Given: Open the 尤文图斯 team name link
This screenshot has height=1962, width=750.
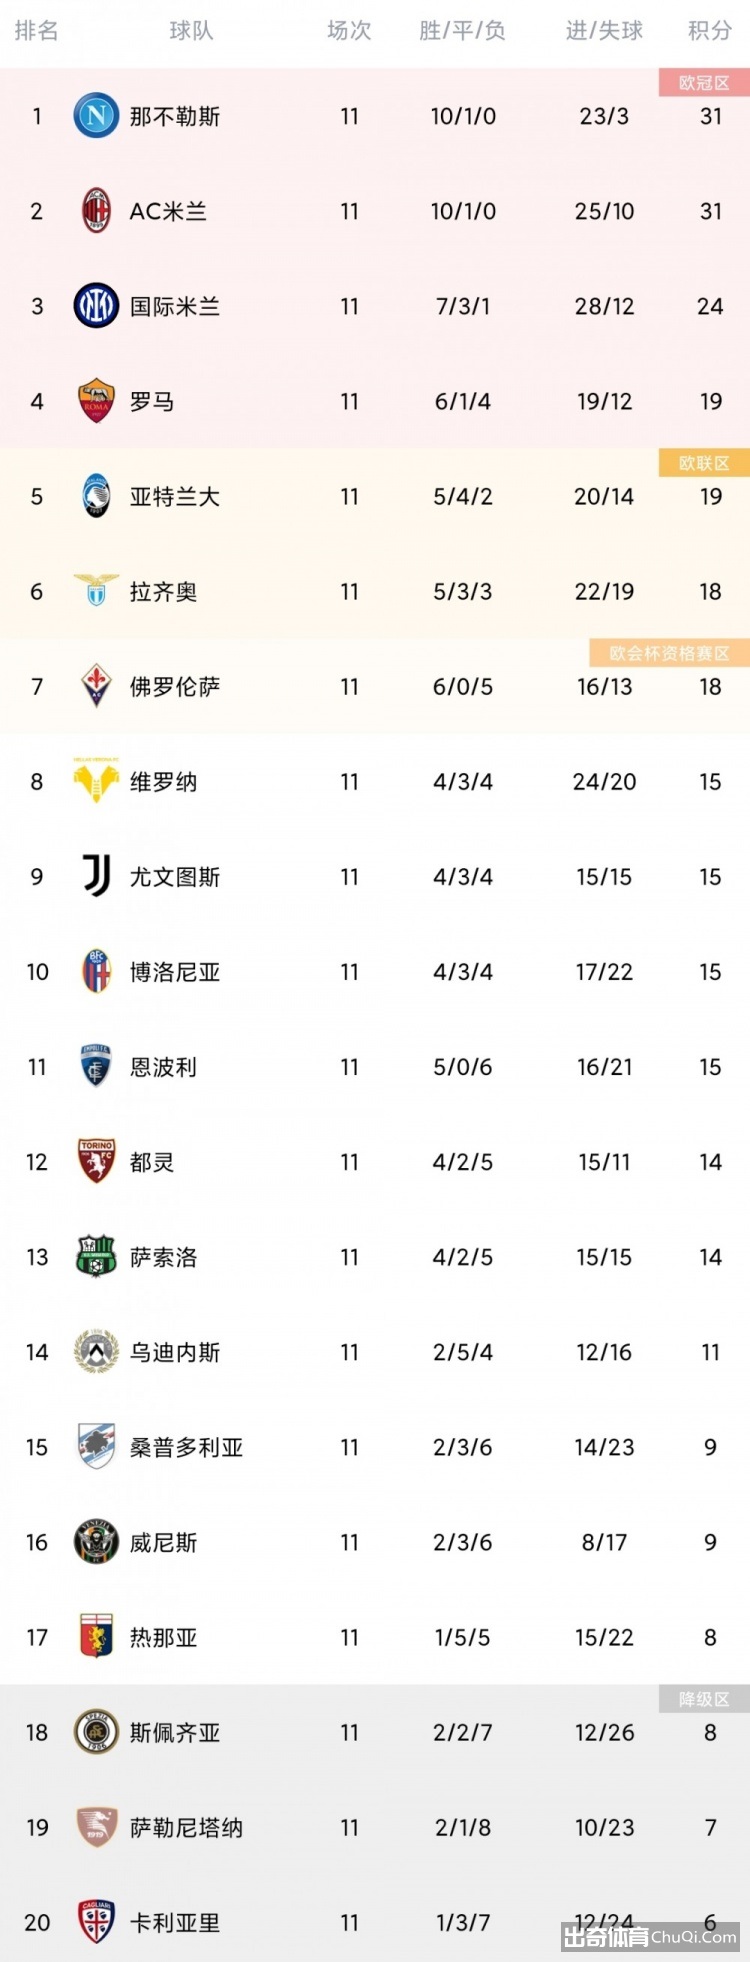Looking at the screenshot, I should (x=175, y=877).
